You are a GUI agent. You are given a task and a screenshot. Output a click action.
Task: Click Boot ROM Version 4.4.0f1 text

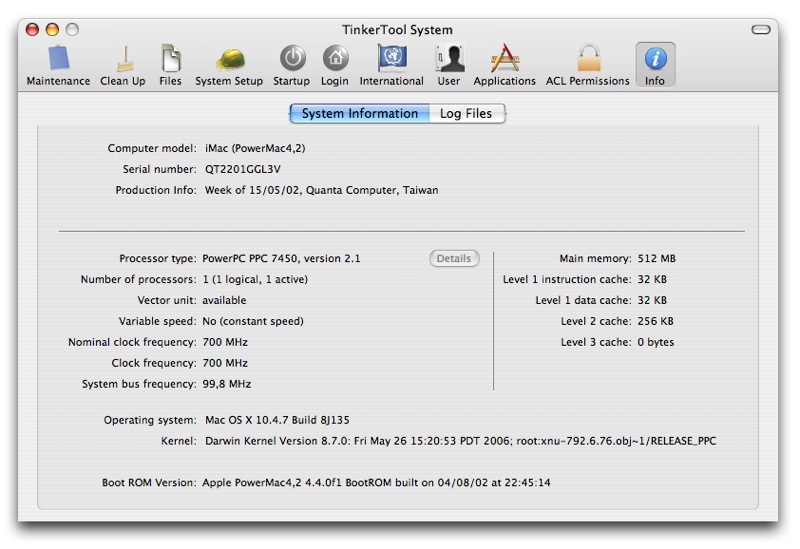click(376, 483)
